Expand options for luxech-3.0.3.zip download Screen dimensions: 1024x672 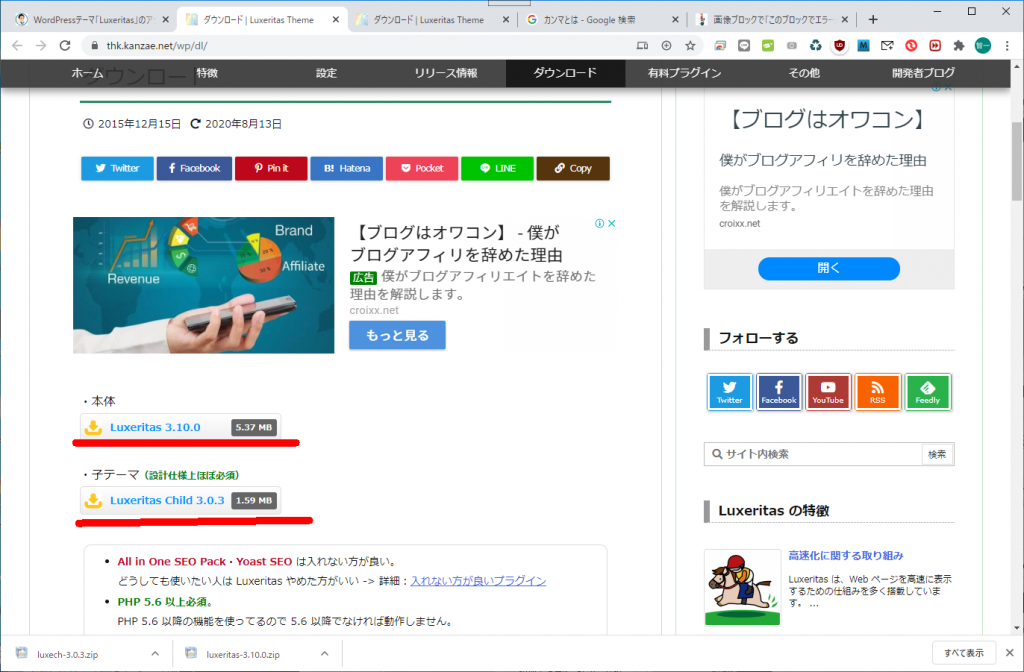(155, 653)
